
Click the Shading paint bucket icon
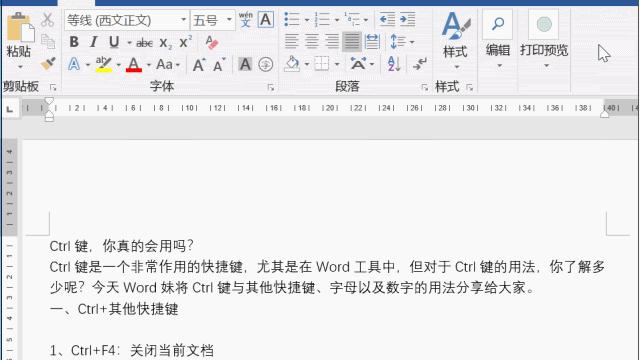292,64
